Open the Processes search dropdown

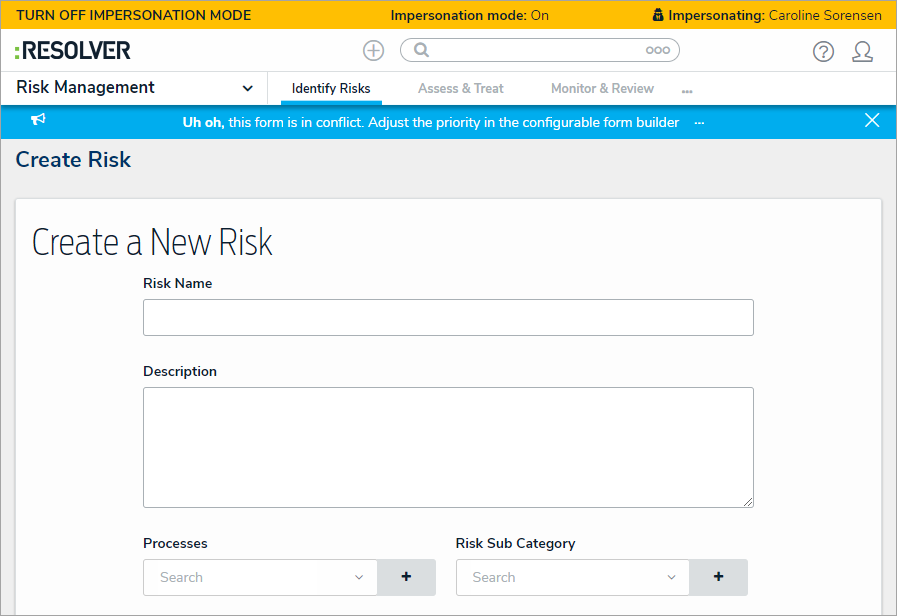(260, 577)
